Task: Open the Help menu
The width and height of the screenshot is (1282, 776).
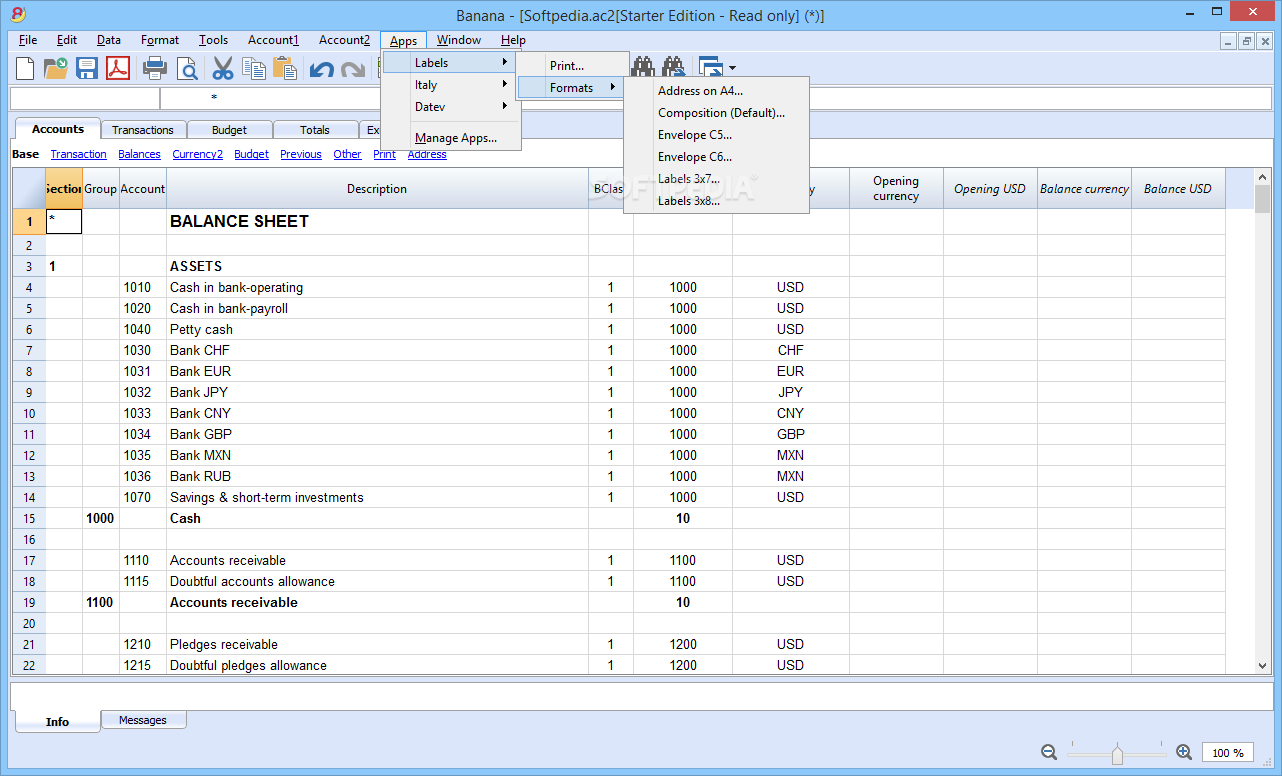Action: (513, 40)
